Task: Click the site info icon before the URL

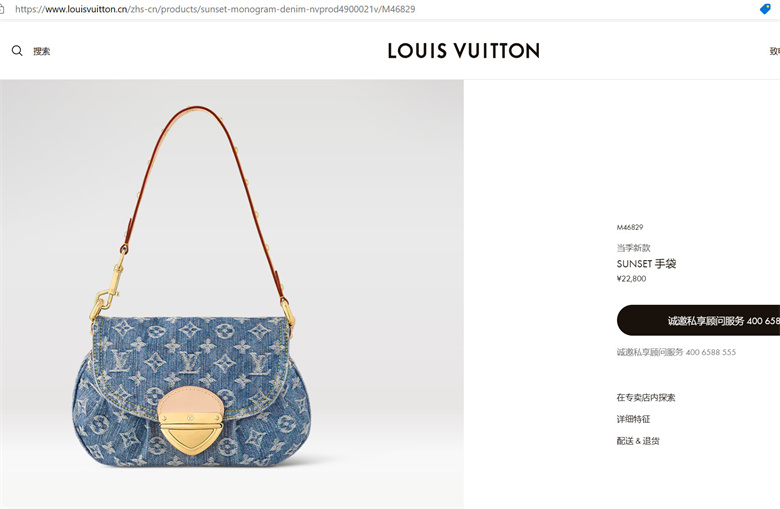Action: pos(2,9)
